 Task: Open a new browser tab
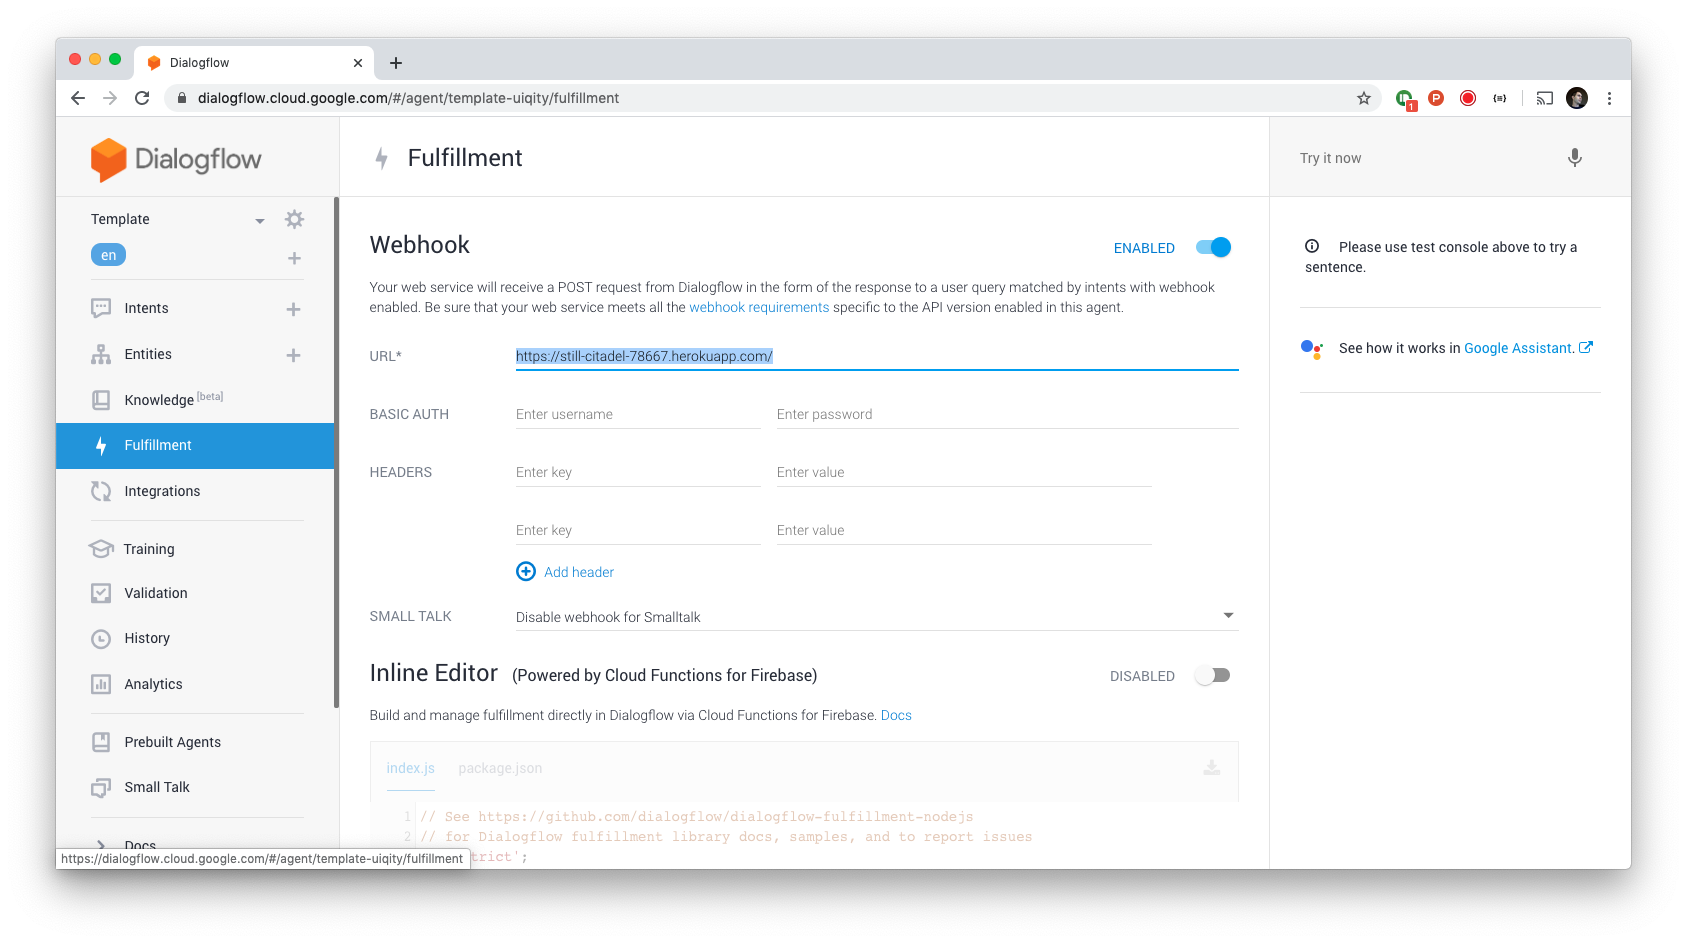pyautogui.click(x=396, y=63)
